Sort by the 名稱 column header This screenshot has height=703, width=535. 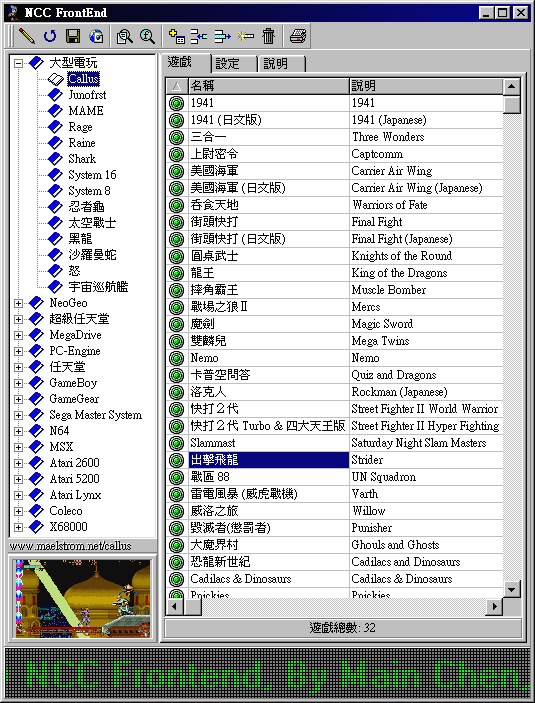pos(269,86)
